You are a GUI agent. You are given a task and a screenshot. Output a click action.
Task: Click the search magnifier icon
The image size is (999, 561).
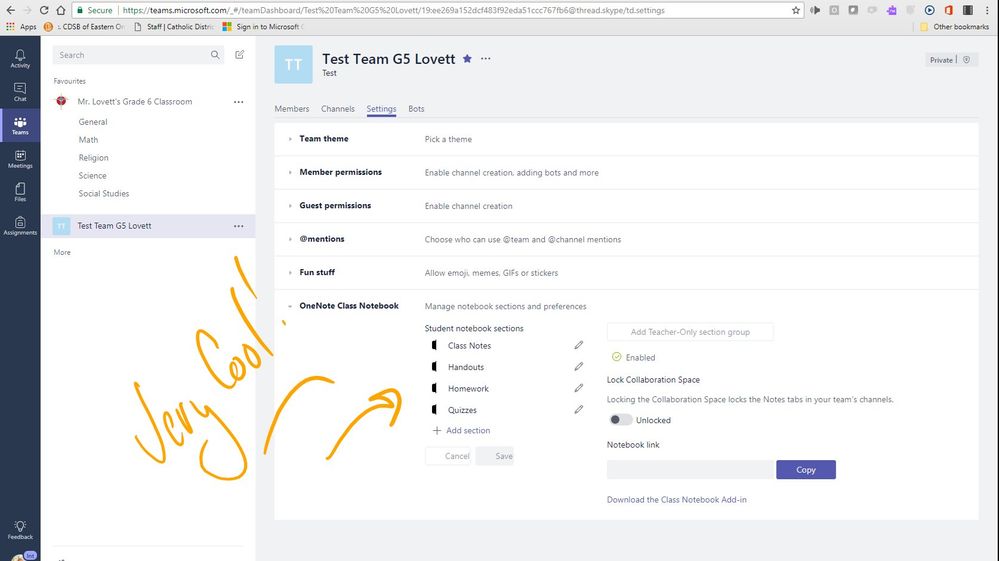click(x=215, y=55)
